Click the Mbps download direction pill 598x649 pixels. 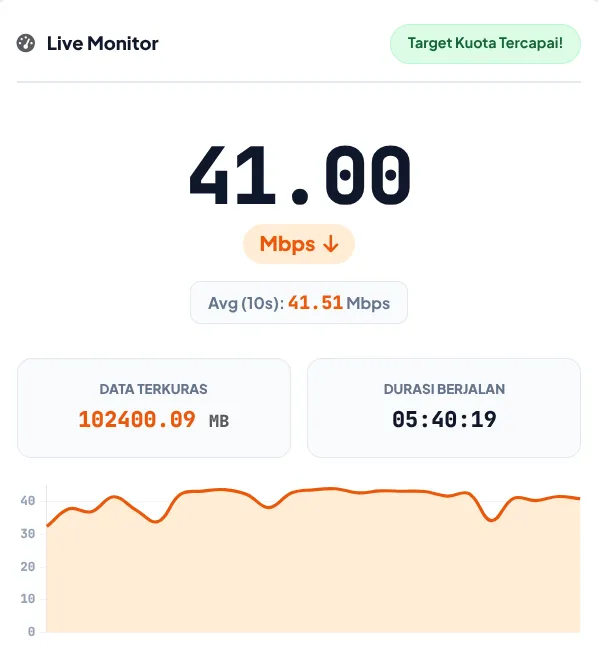pos(299,244)
